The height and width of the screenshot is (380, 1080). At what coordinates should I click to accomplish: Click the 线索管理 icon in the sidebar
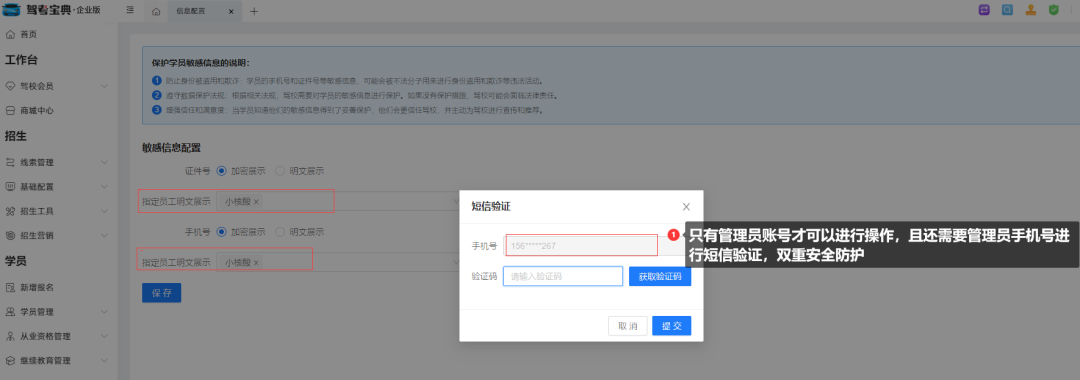click(x=10, y=162)
